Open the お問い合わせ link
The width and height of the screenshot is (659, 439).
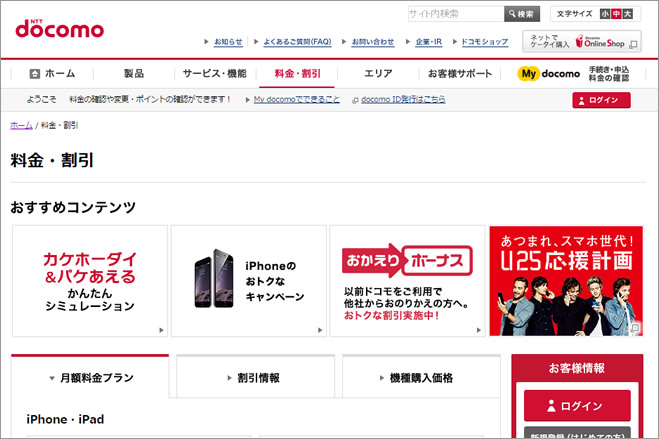tap(373, 42)
